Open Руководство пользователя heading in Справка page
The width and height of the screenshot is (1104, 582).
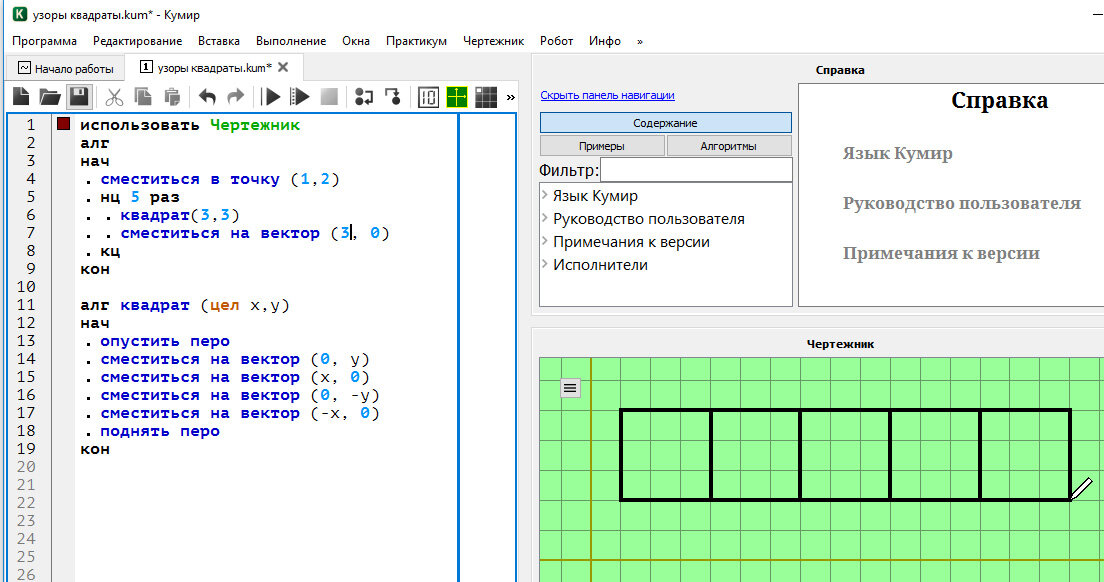point(961,203)
